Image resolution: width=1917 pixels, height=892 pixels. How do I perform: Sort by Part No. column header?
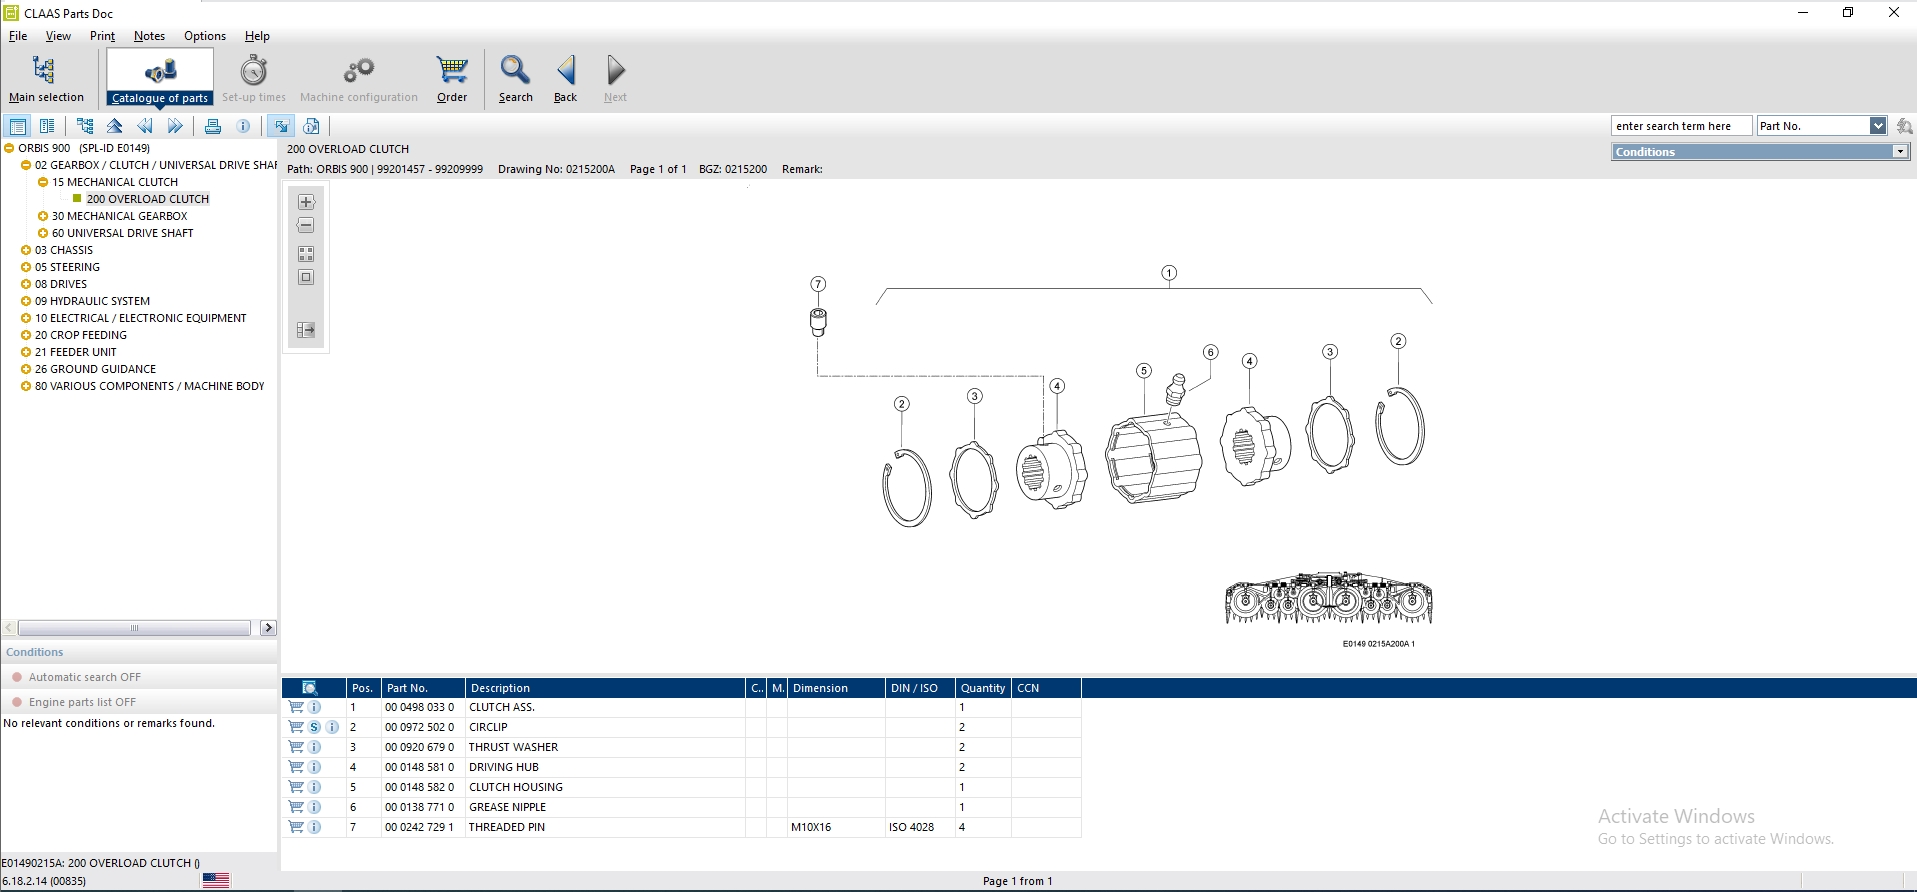point(423,688)
